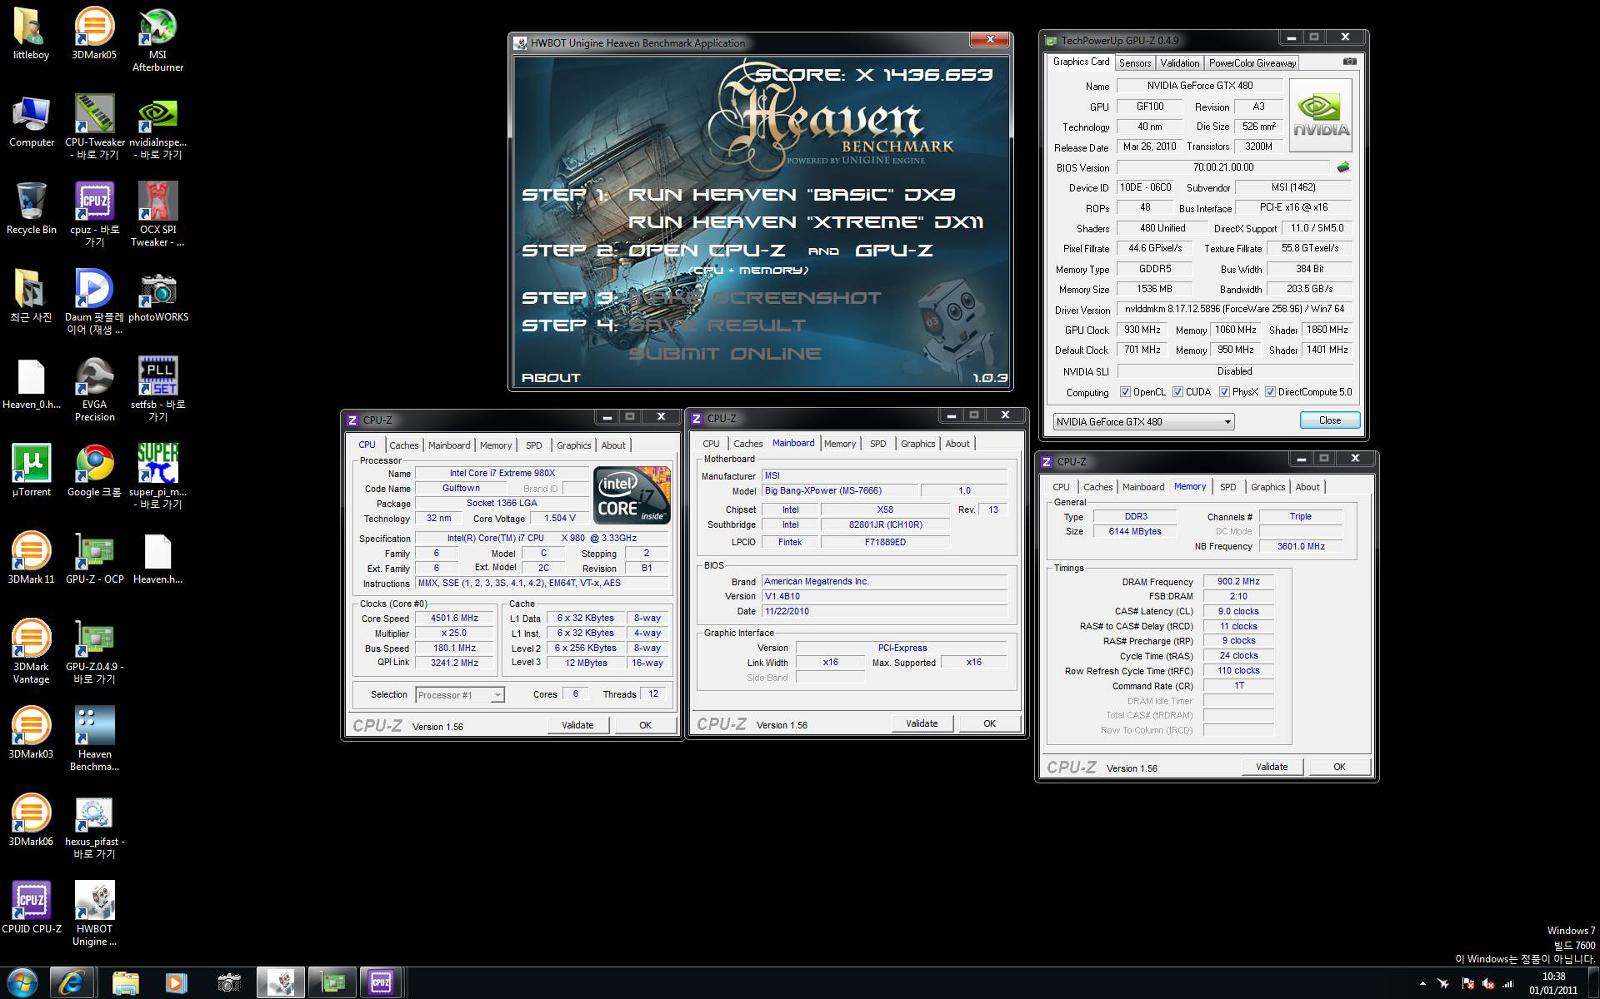Open Windows Explorer folder on taskbar
Image resolution: width=1600 pixels, height=999 pixels.
coord(125,983)
